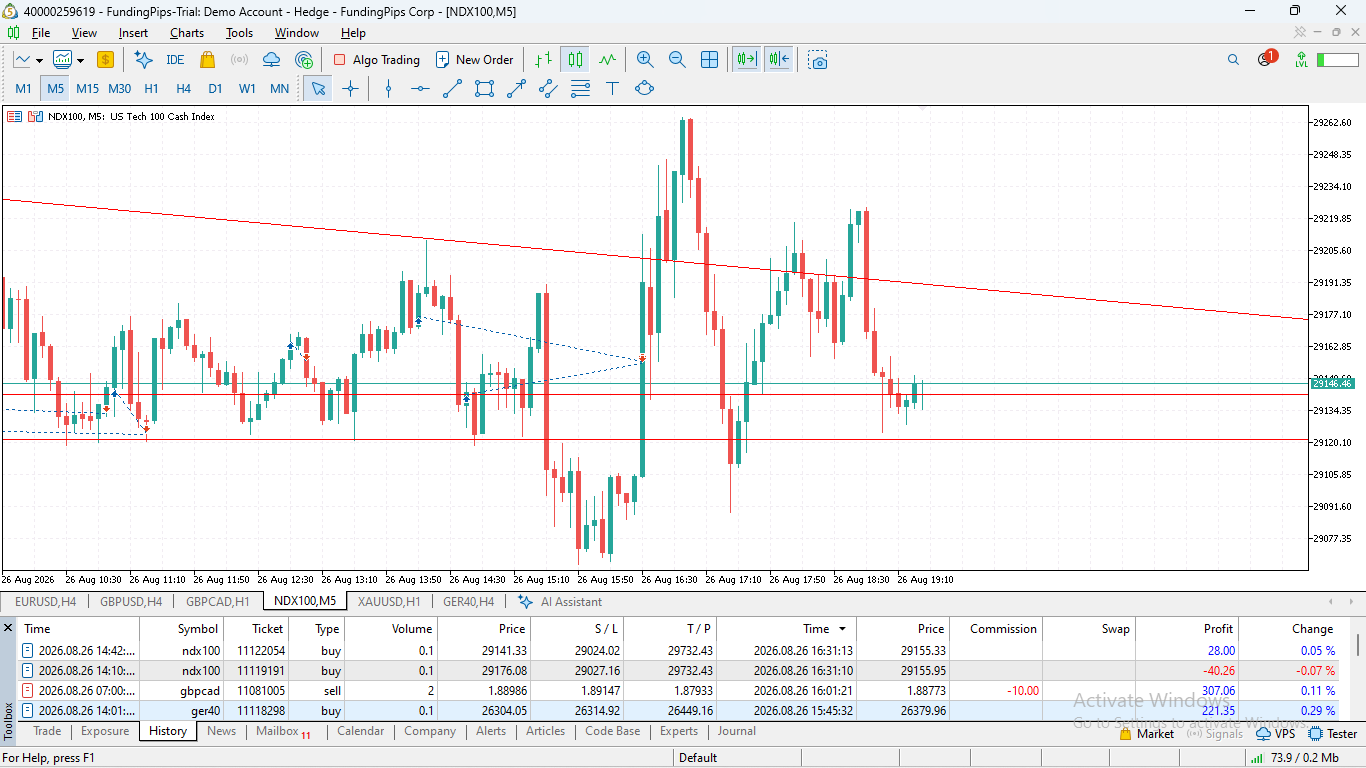Screen dimensions: 1366x768
Task: Expand the chart type dropdown arrow
Action: click(x=39, y=60)
